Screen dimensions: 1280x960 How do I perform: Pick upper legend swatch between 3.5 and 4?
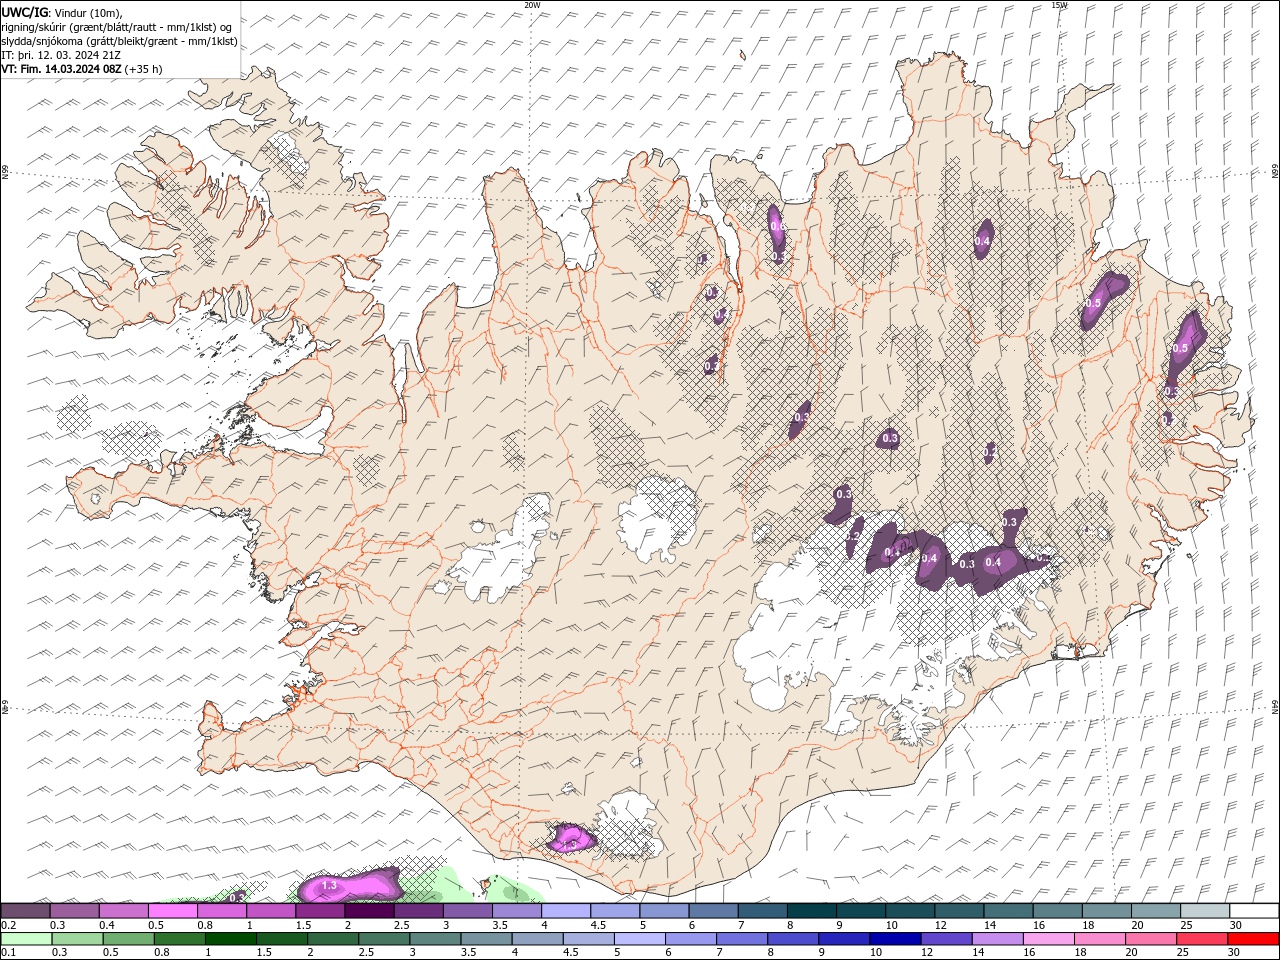tap(517, 911)
